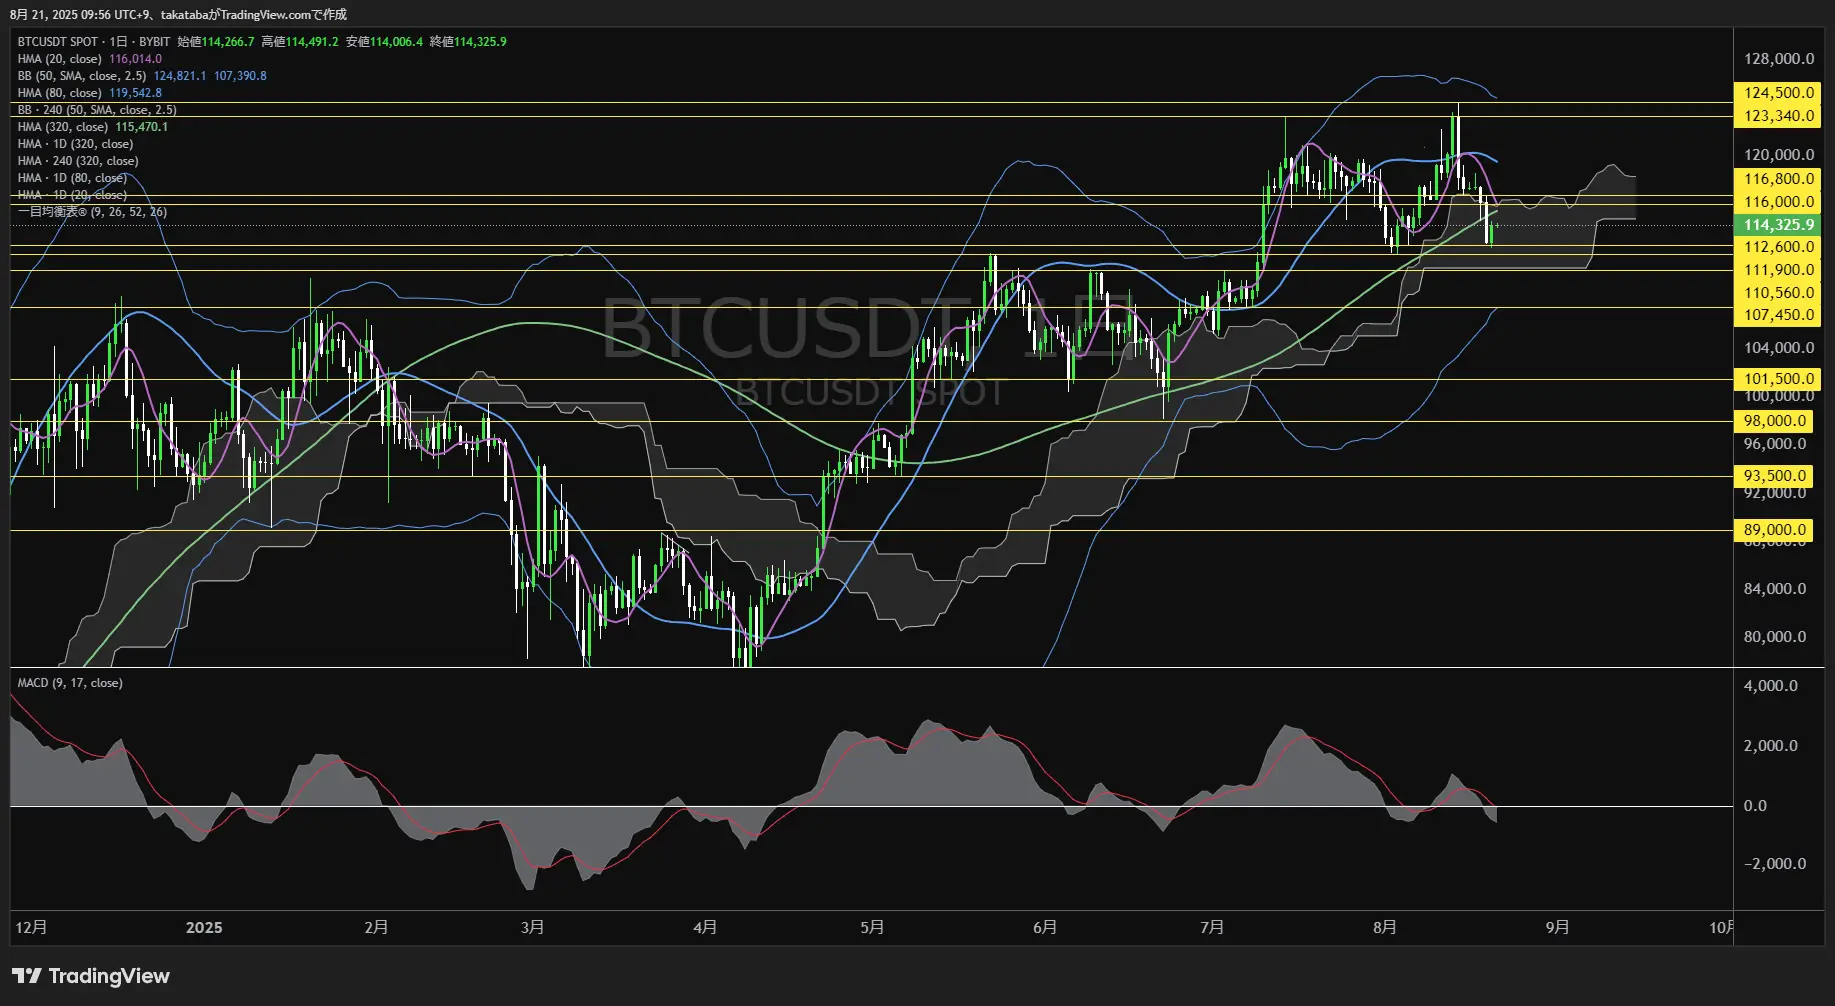1835x1006 pixels.
Task: Select the HMA (20, close) indicator legend
Action: [59, 59]
